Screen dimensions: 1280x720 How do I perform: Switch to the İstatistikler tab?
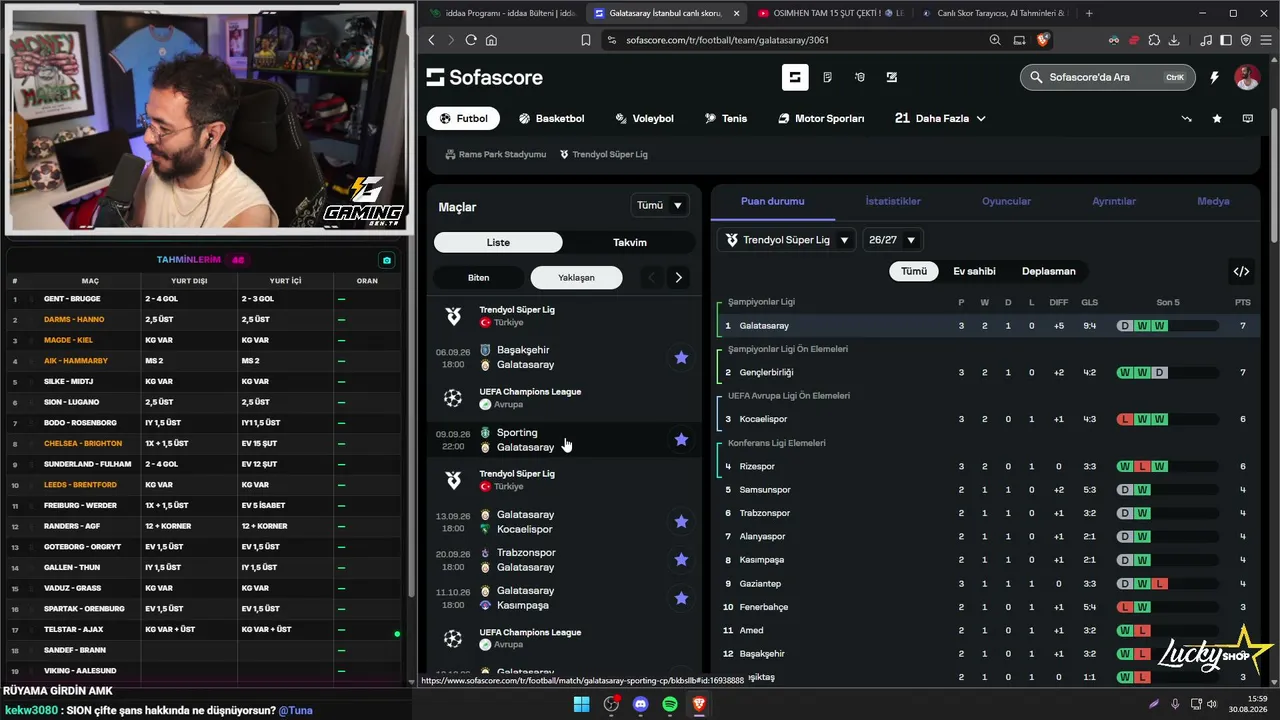point(893,201)
